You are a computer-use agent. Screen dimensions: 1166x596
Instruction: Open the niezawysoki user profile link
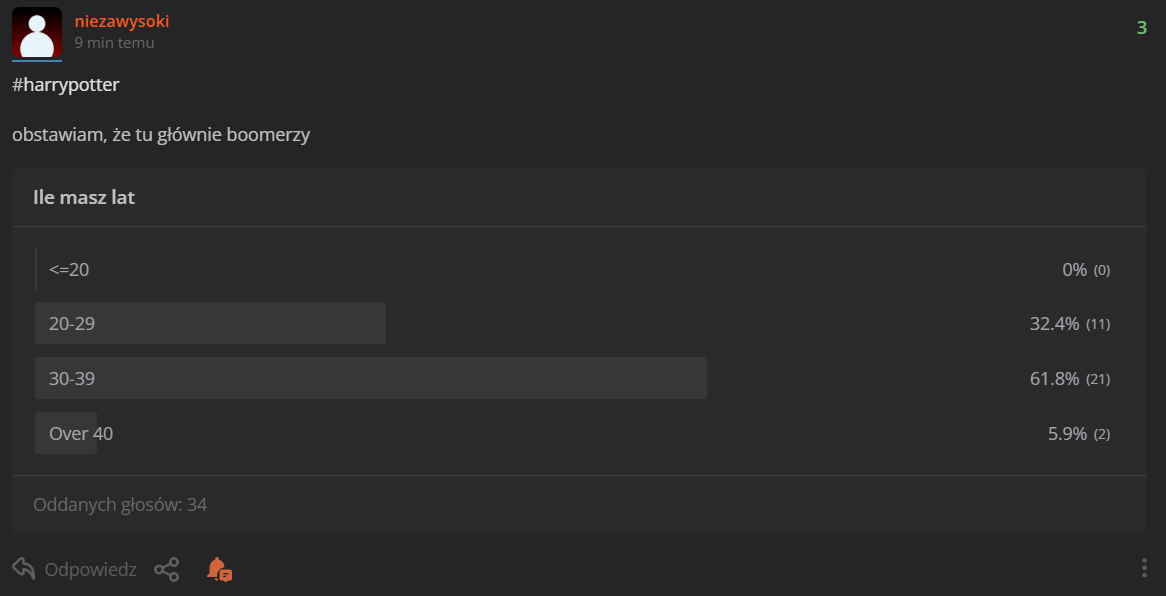tap(122, 21)
